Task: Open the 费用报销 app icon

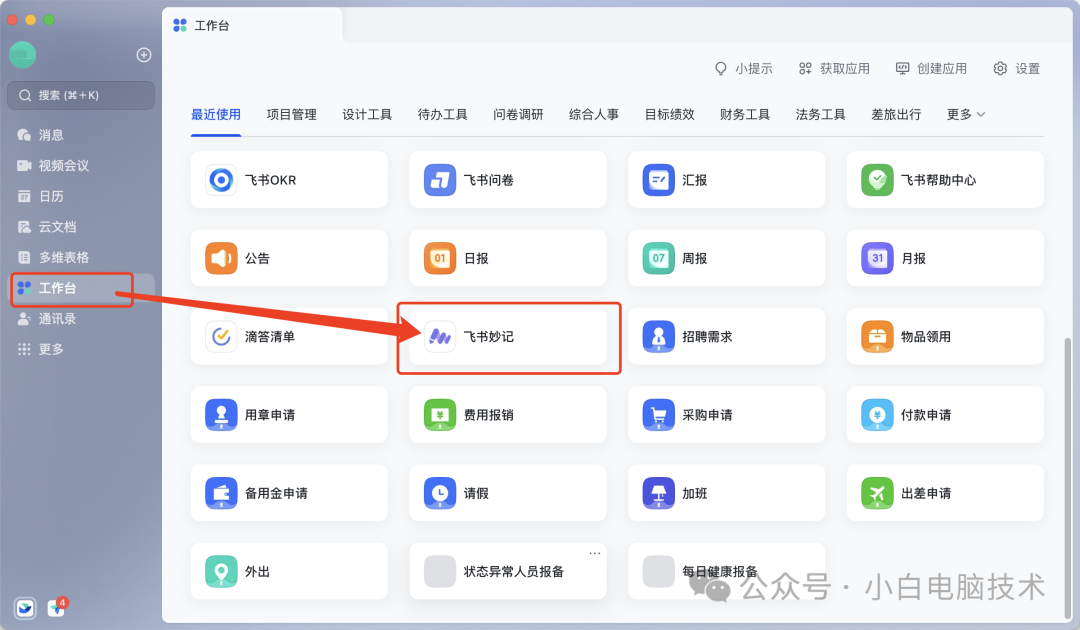Action: click(439, 415)
